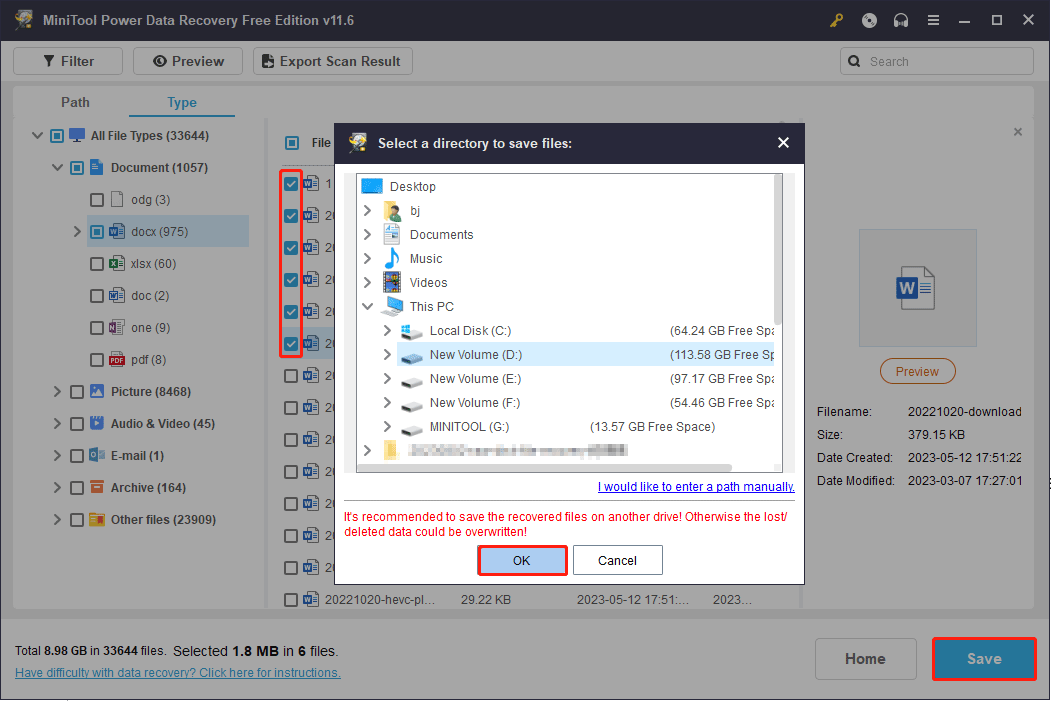Expand the docx (975) node

[x=77, y=231]
